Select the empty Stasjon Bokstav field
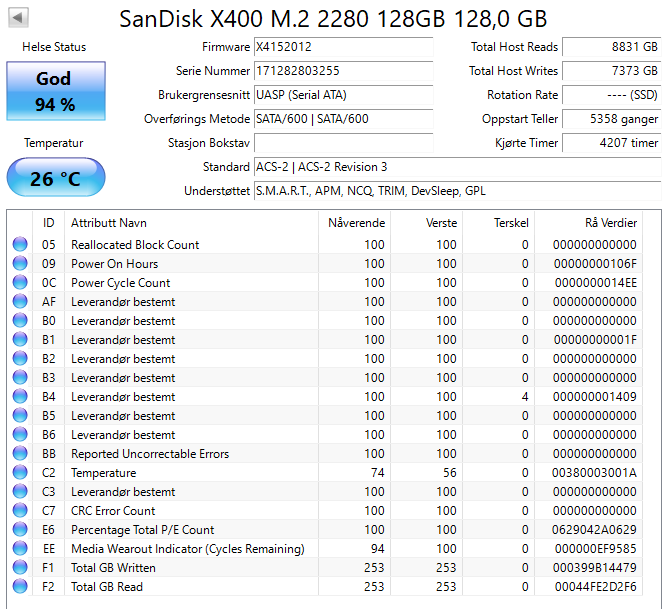 343,143
